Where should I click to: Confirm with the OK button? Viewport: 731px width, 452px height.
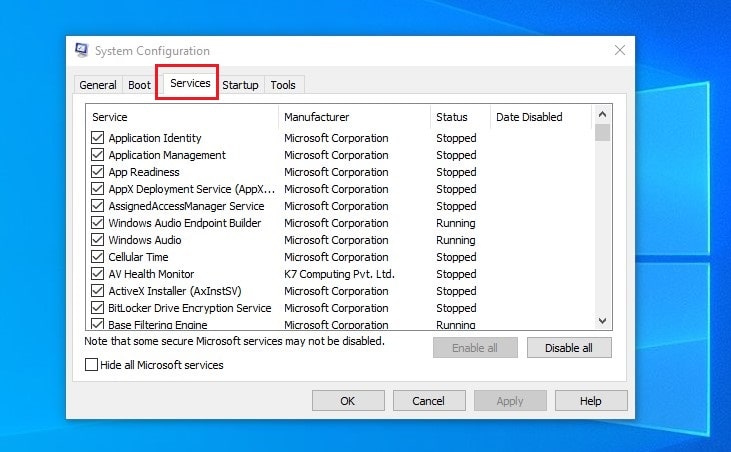click(348, 401)
